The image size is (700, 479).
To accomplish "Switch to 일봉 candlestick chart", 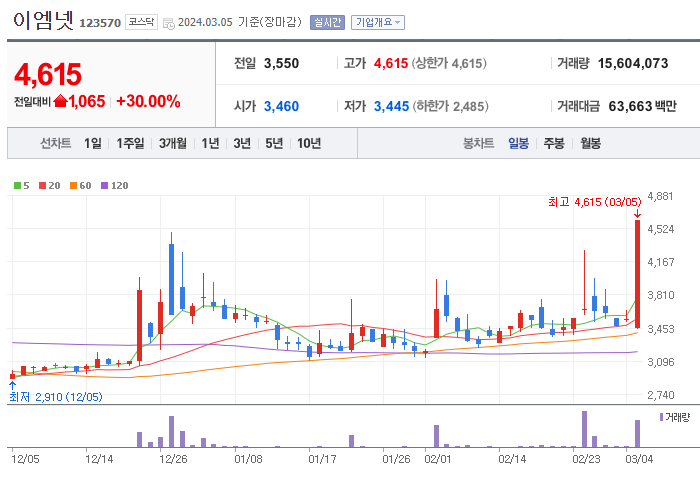I will pyautogui.click(x=518, y=143).
